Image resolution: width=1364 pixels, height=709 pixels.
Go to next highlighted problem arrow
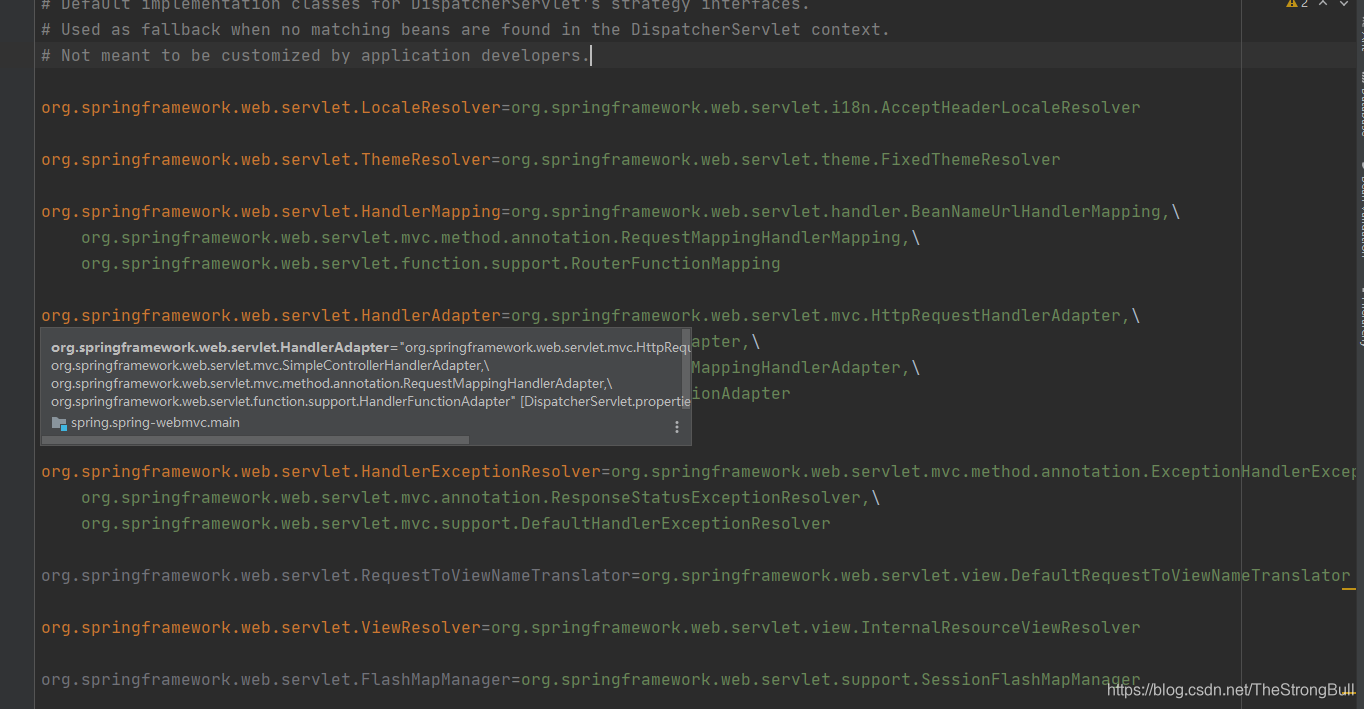pos(1343,5)
